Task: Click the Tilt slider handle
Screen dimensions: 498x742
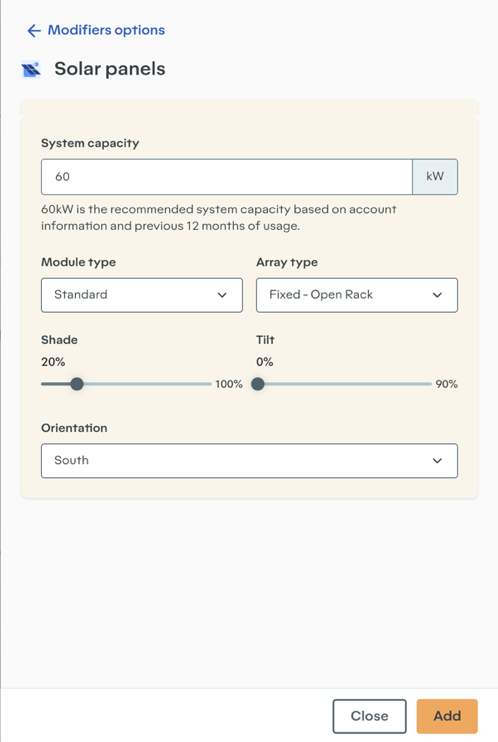Action: (258, 384)
